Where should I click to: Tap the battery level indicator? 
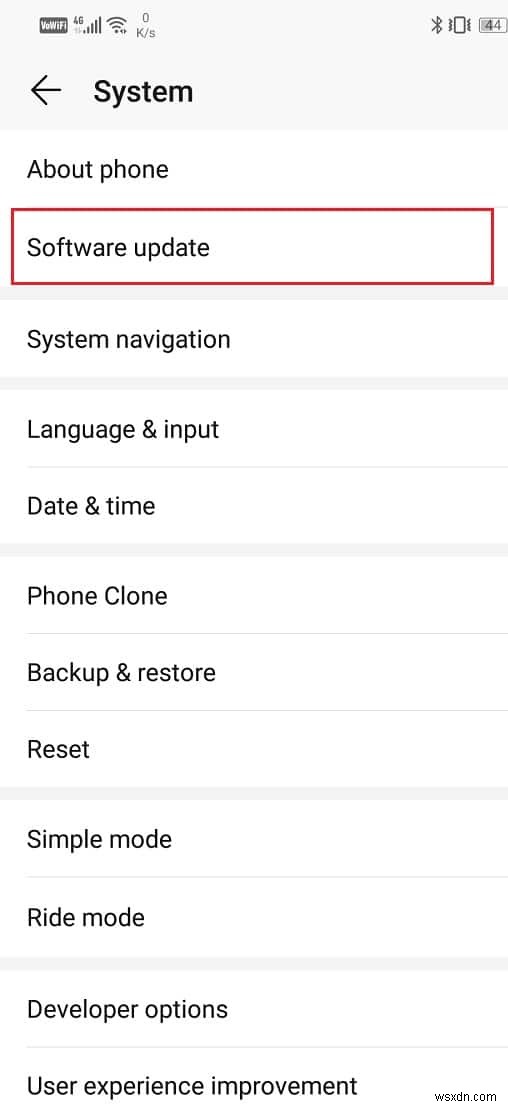click(x=492, y=26)
